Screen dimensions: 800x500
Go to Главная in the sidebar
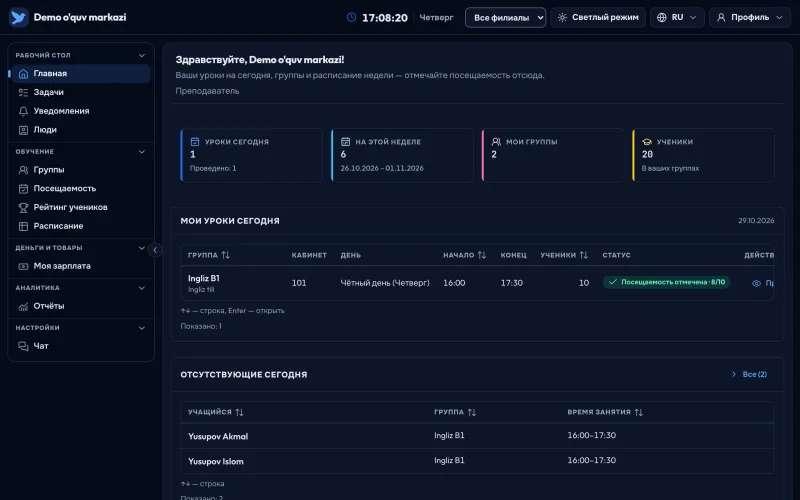coord(81,73)
